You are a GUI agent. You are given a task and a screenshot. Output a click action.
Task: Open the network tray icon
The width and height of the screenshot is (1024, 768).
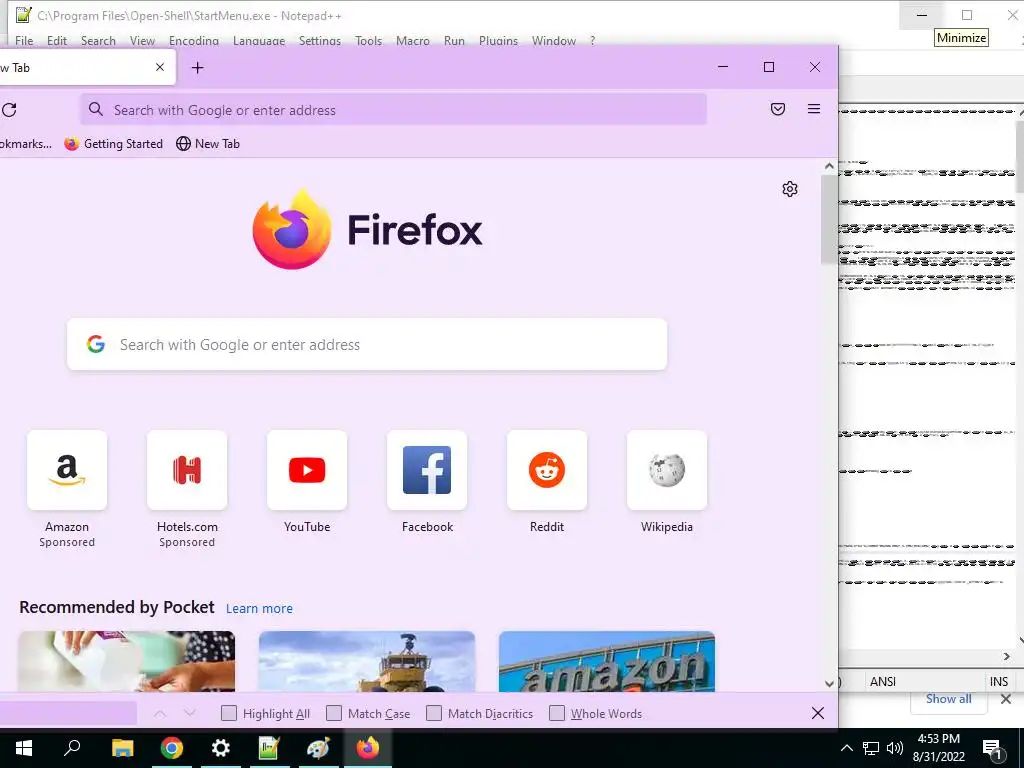[x=871, y=748]
